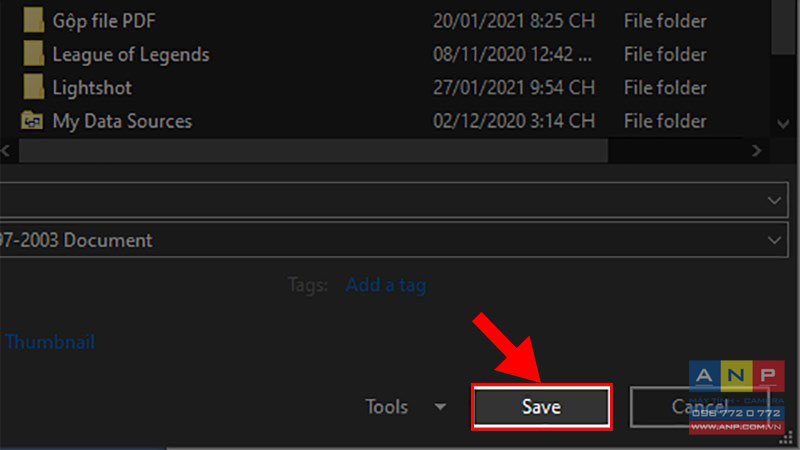Click the Gộp file PDF folder icon

click(34, 21)
